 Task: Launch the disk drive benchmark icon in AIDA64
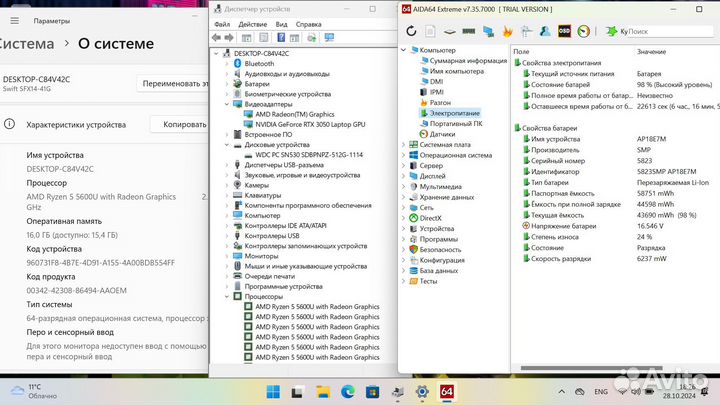(x=450, y=31)
